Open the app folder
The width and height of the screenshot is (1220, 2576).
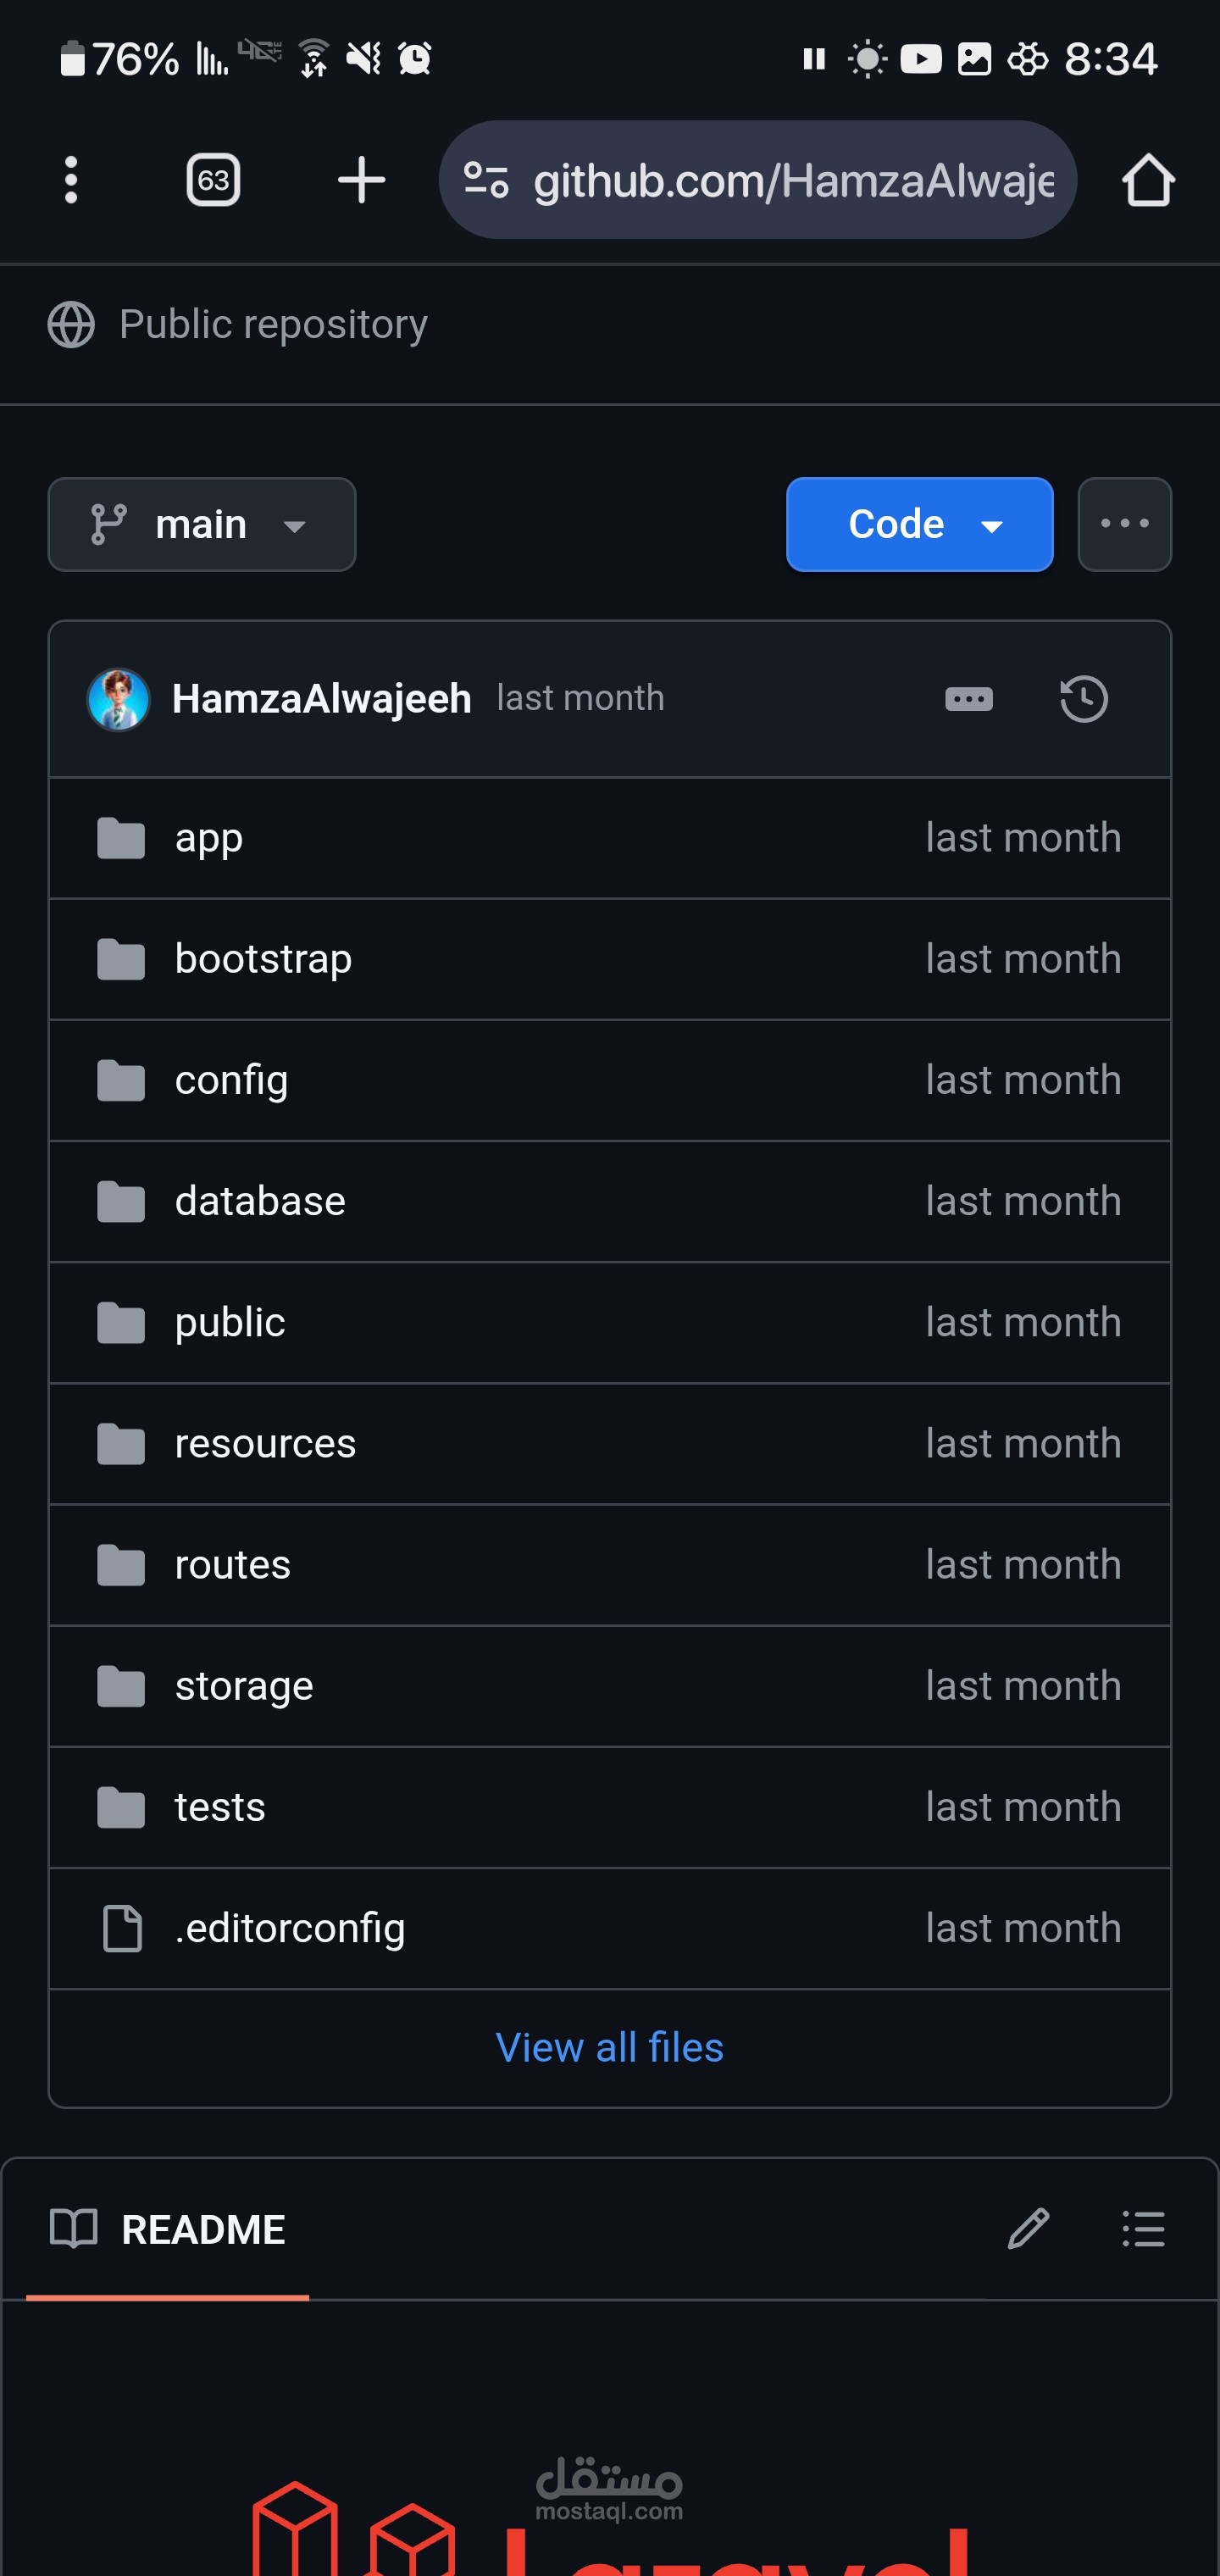point(209,838)
